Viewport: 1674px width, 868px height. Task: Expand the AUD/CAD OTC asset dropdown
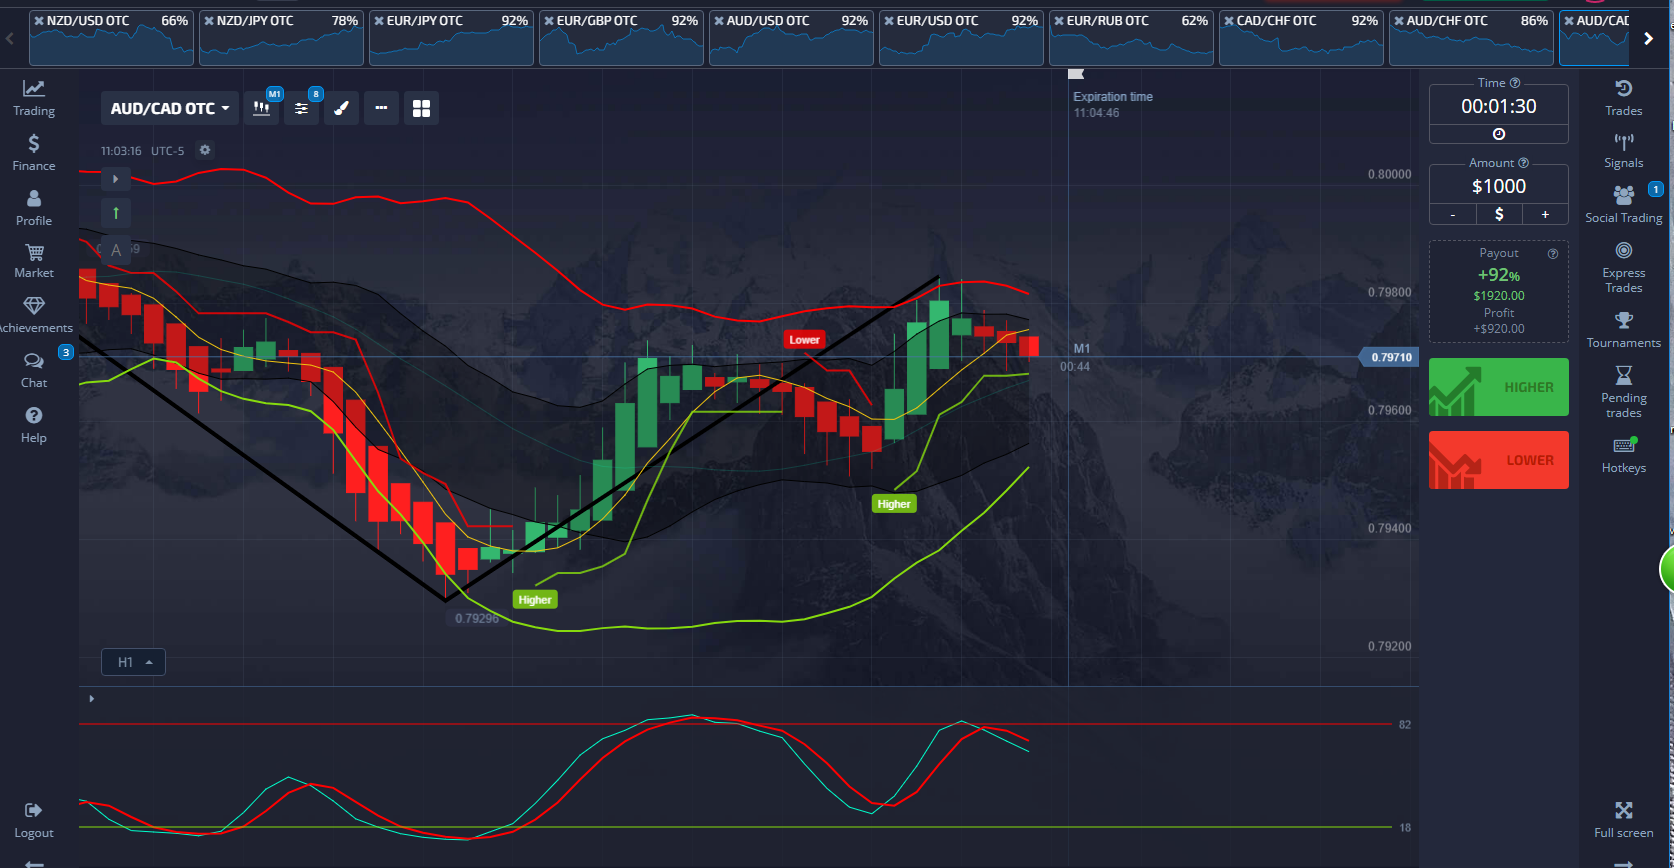click(169, 108)
